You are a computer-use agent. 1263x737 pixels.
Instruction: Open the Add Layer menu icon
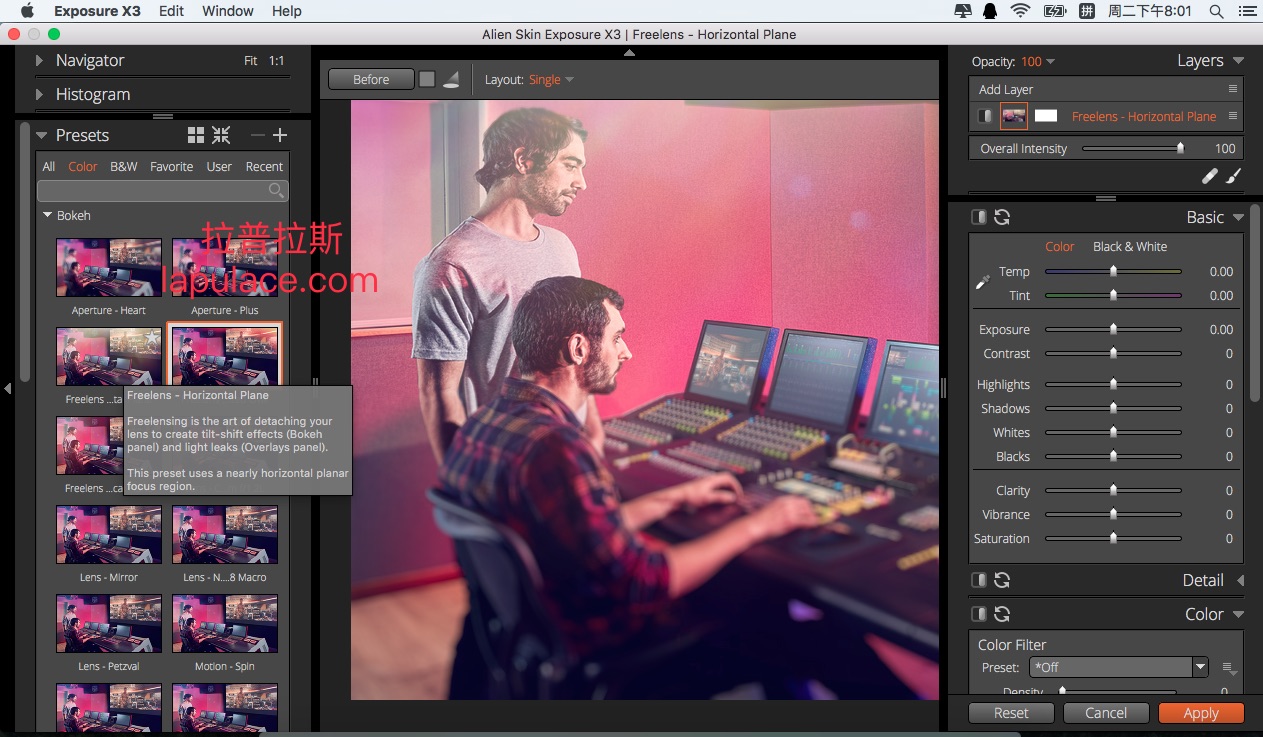pyautogui.click(x=1233, y=89)
